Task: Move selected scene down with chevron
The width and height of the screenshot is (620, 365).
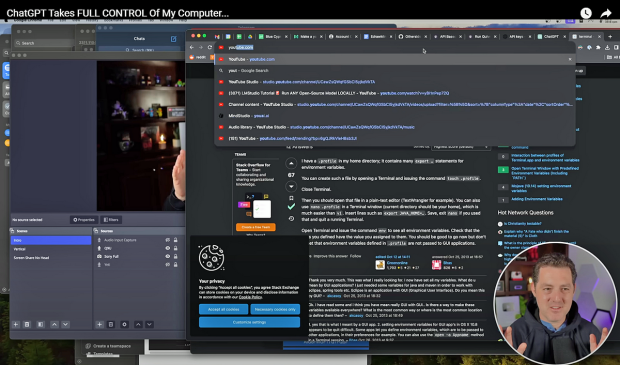Action: click(66, 324)
